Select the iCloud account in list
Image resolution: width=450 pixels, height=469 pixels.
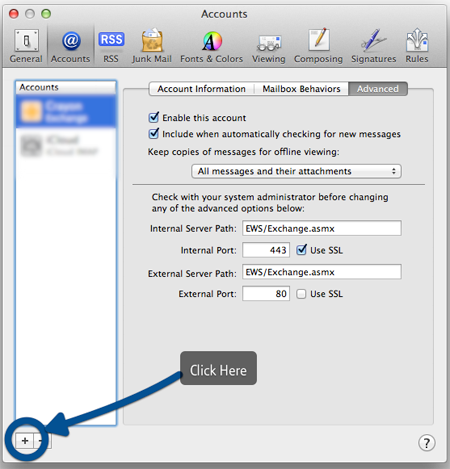coord(66,145)
